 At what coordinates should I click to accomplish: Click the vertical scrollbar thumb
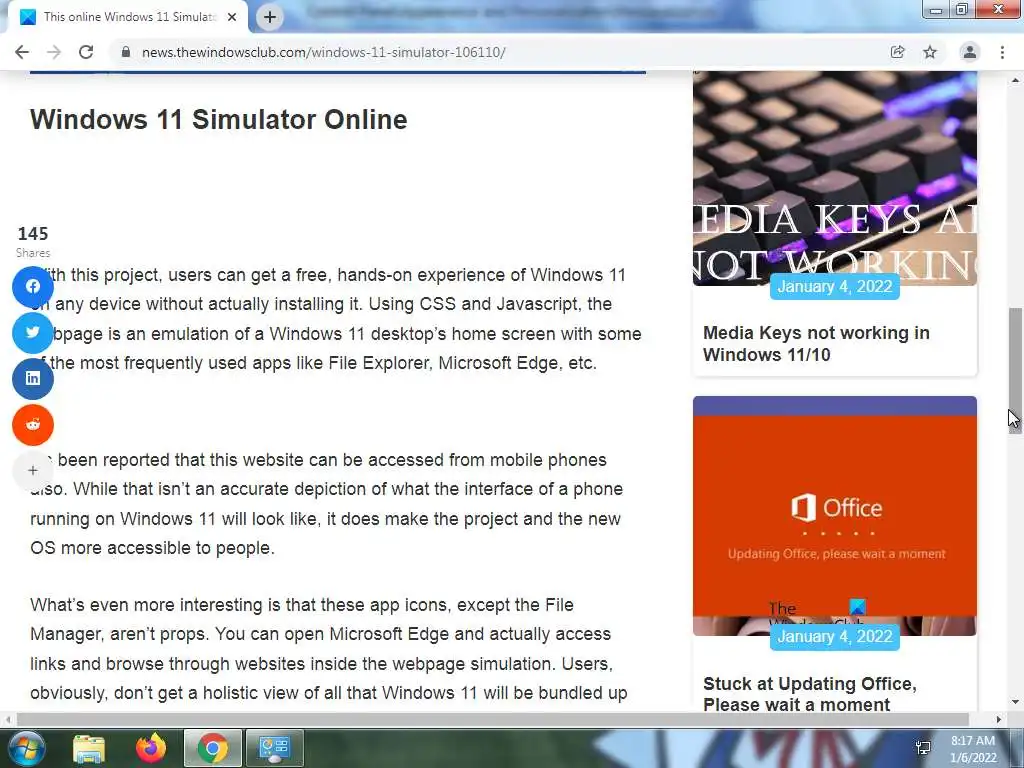click(1015, 370)
